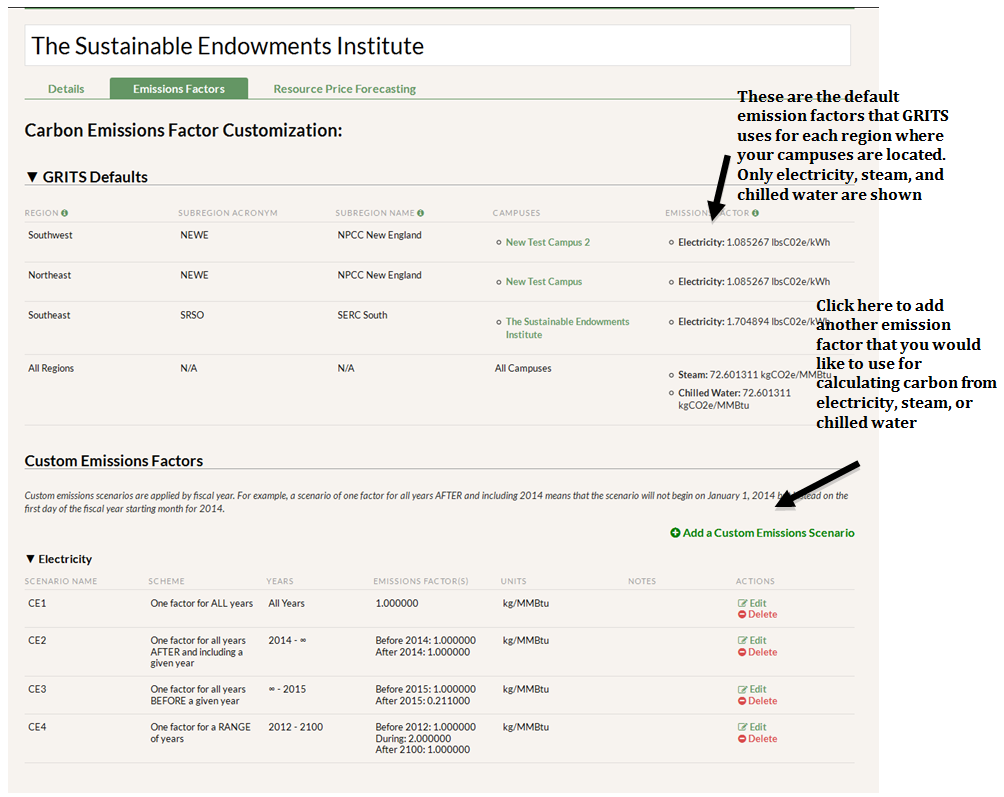
Task: Collapse the GRITS Defaults section
Action: pos(87,177)
